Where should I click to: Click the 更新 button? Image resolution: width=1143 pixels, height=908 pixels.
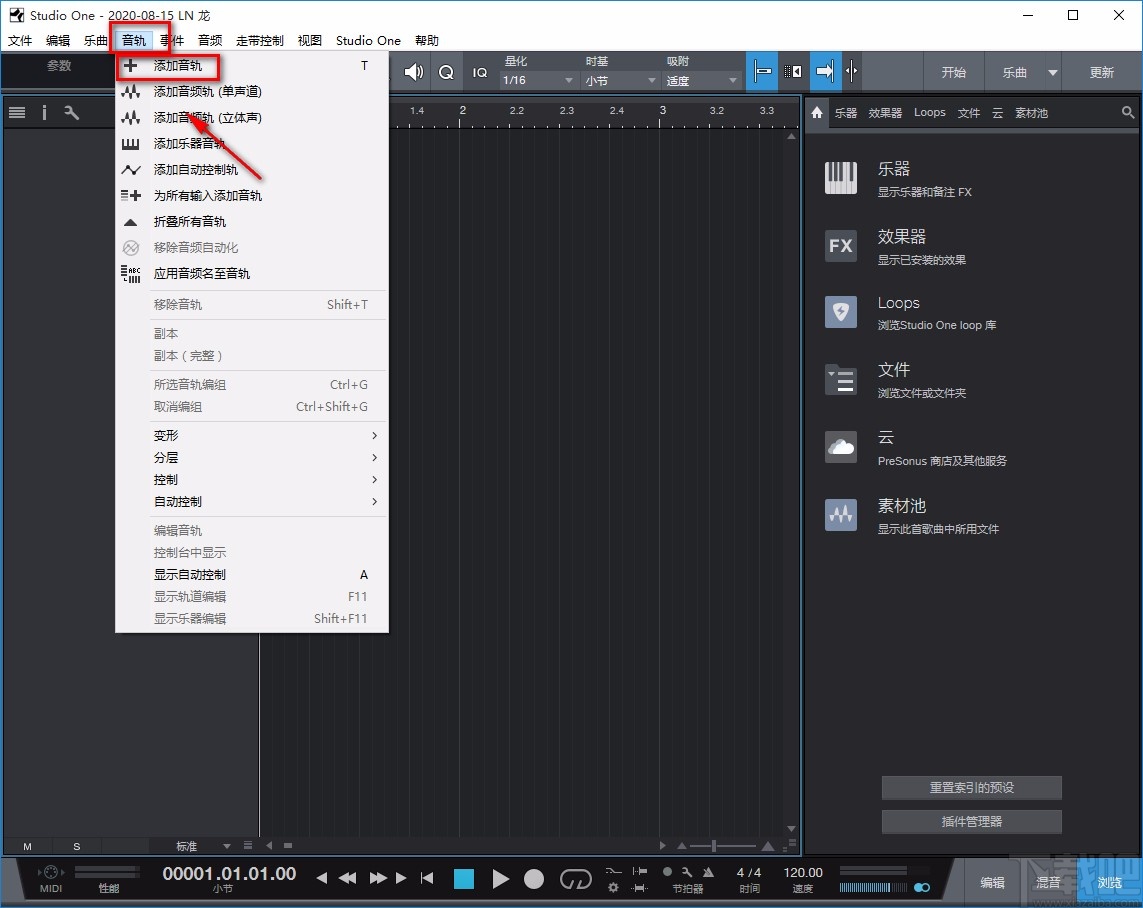[1101, 72]
